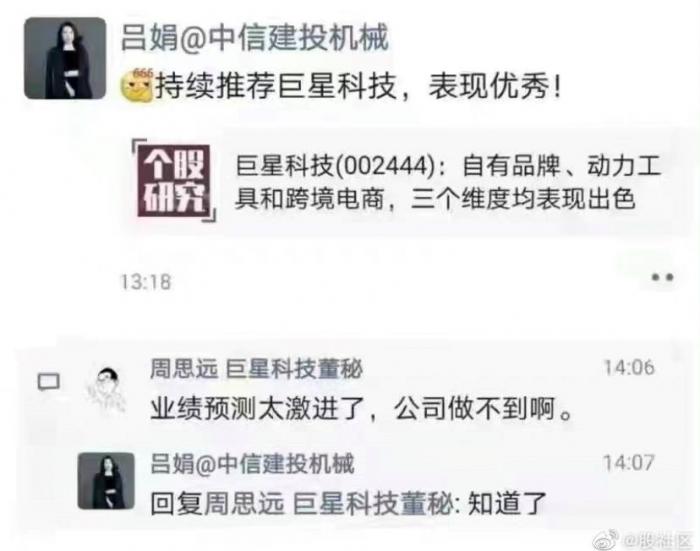Image resolution: width=700 pixels, height=551 pixels.
Task: Open the two-dot like and comment menu
Action: 662,277
